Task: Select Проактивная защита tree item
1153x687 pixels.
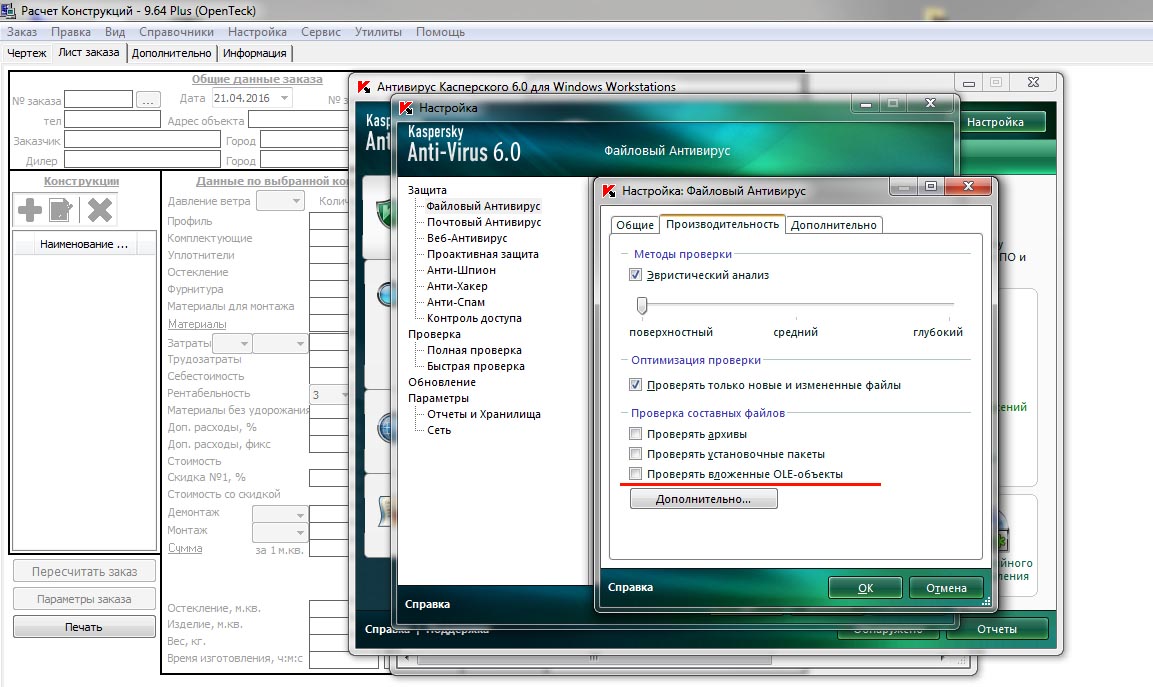Action: point(482,254)
